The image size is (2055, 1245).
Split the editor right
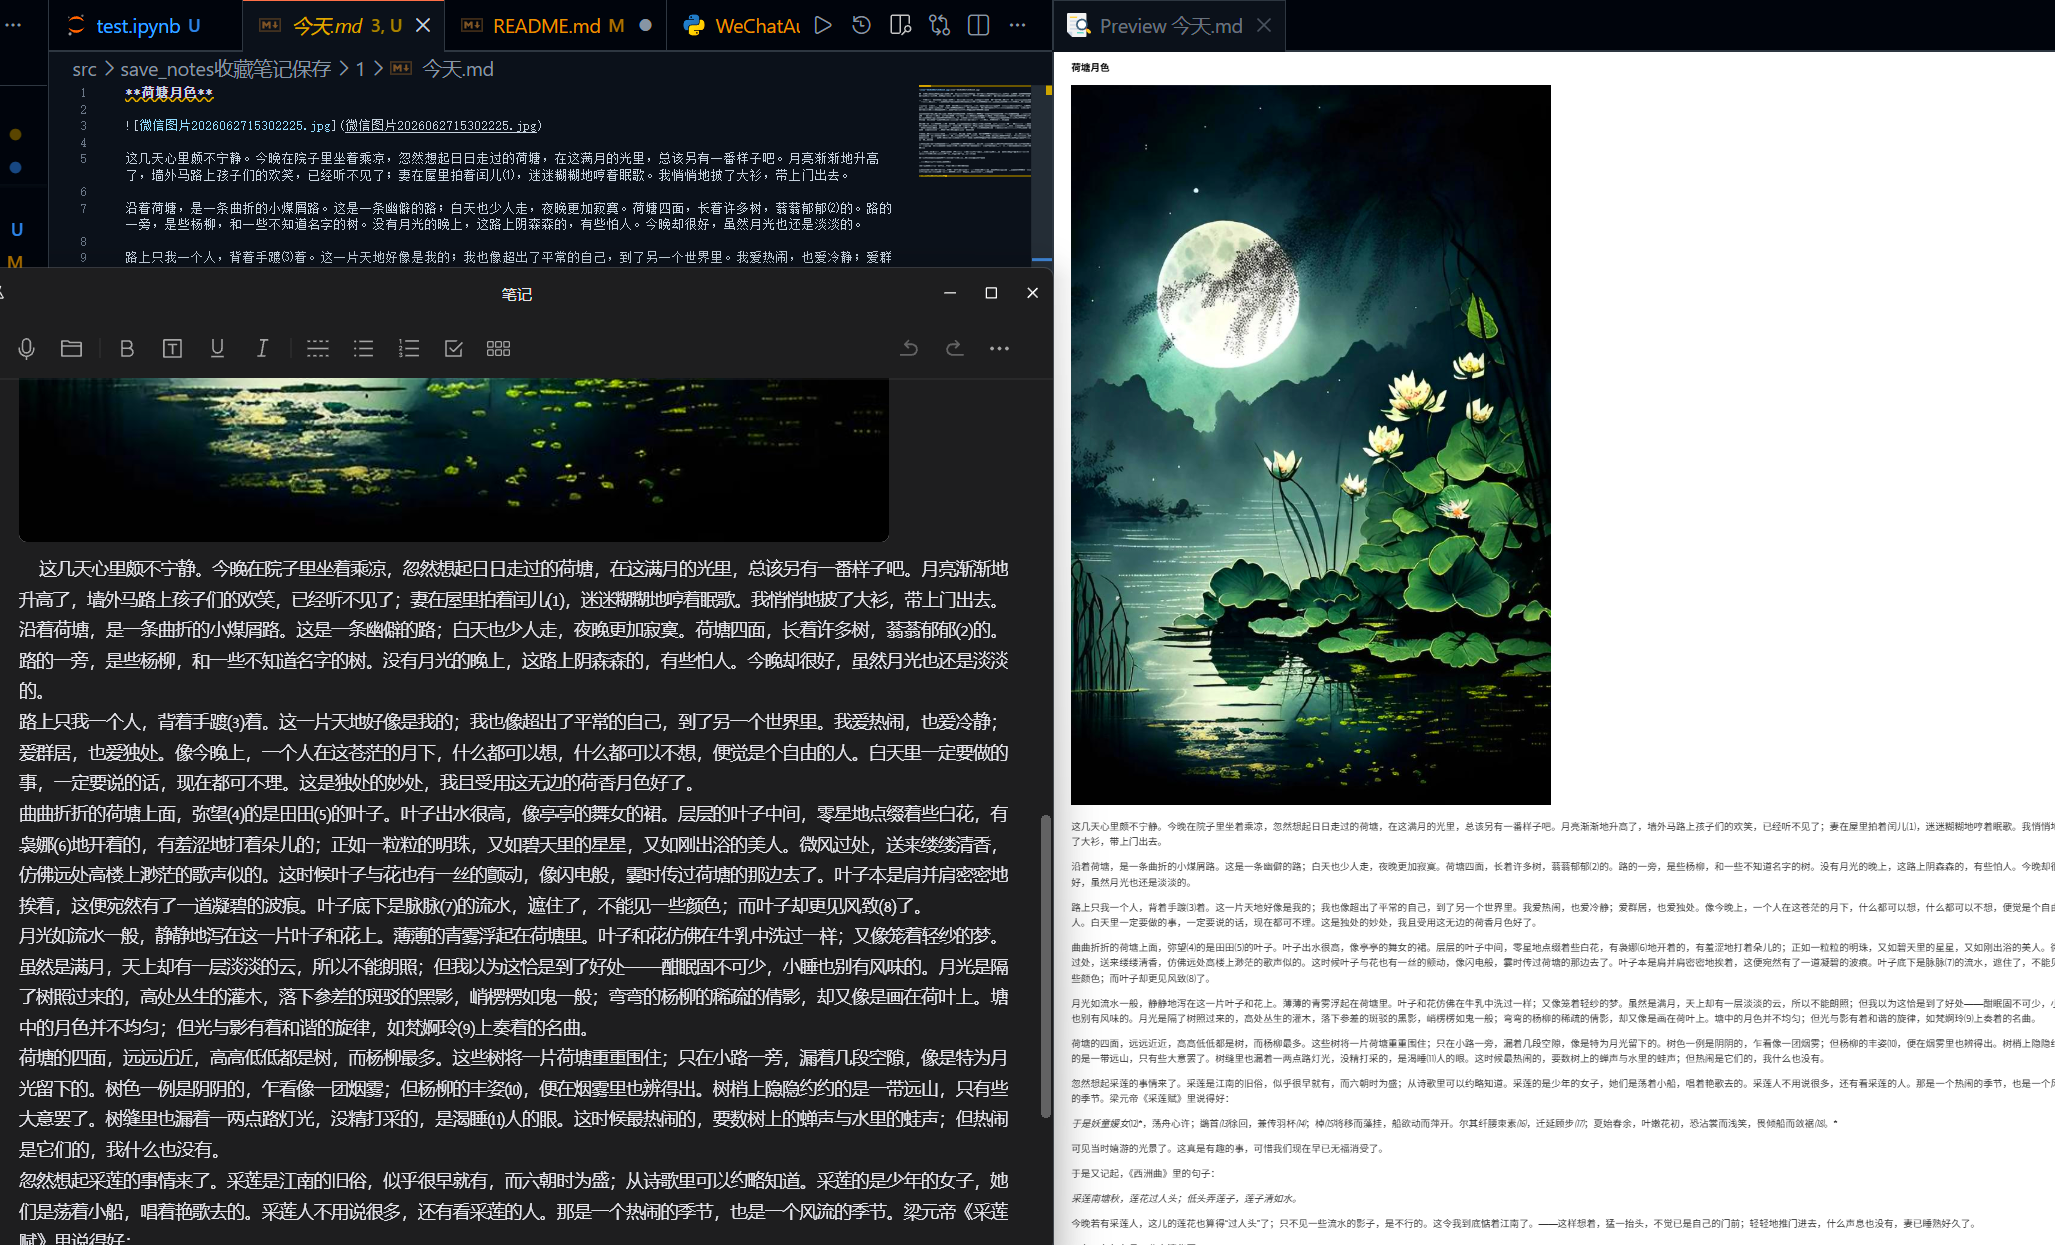[x=978, y=25]
